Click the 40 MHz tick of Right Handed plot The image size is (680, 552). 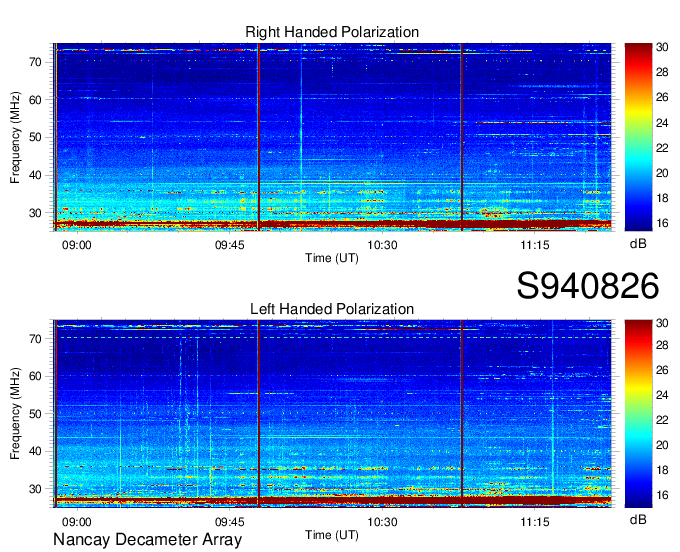(x=36, y=176)
